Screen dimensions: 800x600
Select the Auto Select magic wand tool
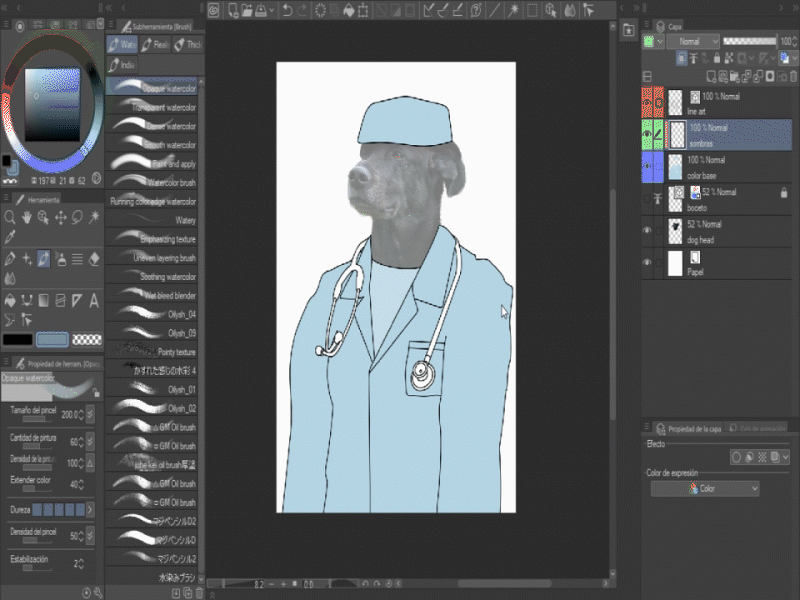94,218
